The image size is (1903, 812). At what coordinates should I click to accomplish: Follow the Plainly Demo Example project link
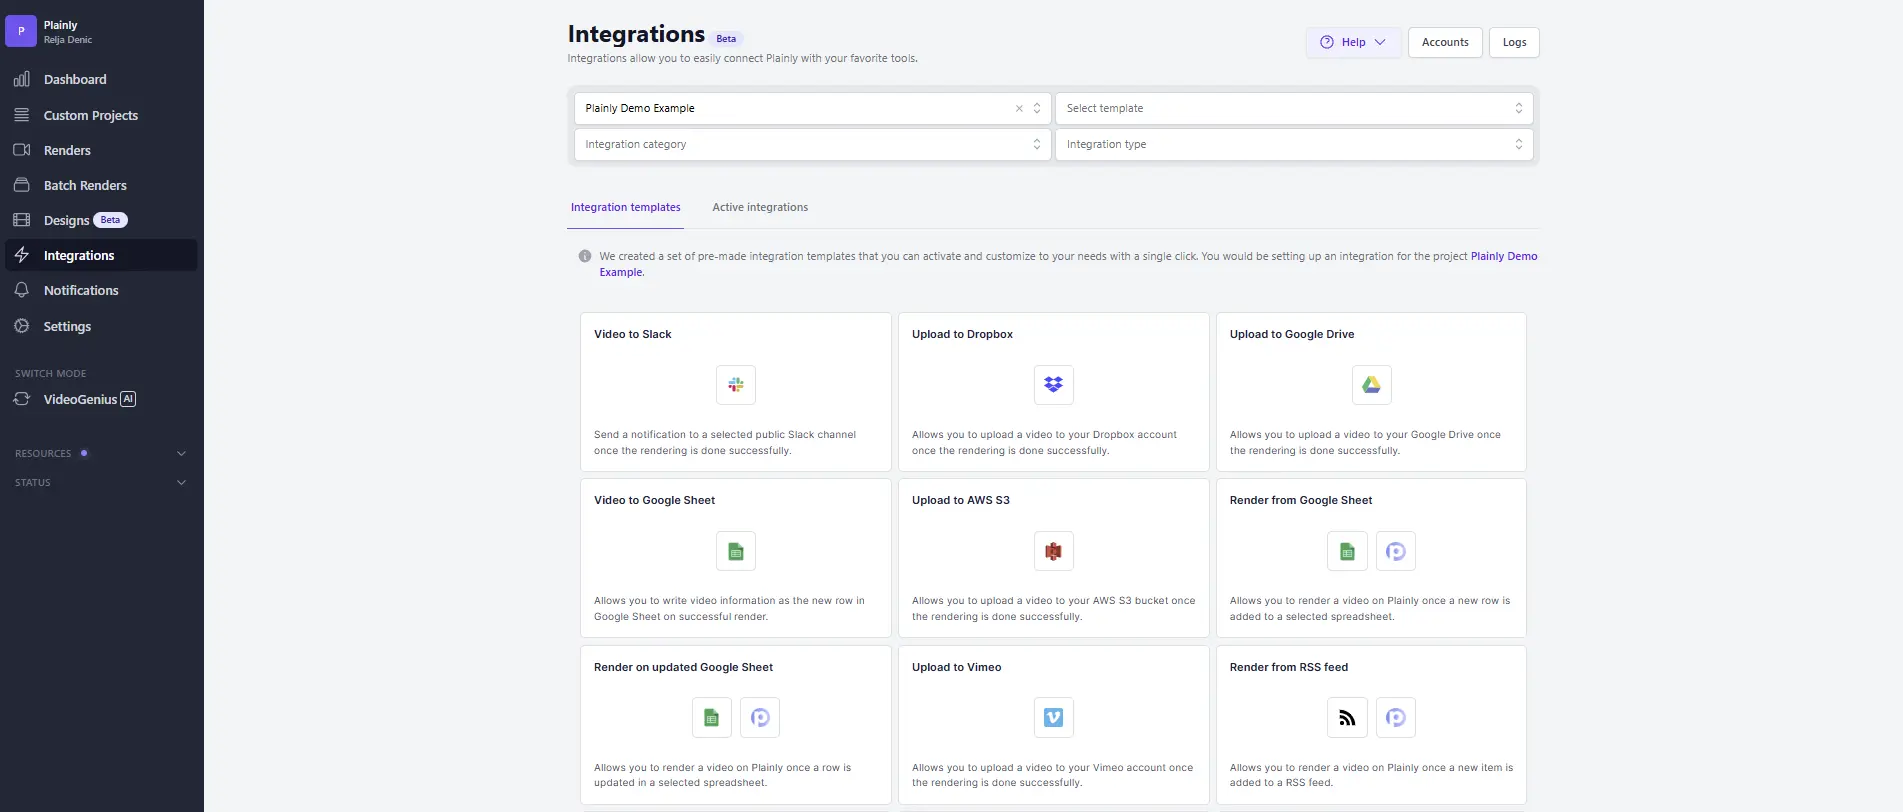point(1504,256)
